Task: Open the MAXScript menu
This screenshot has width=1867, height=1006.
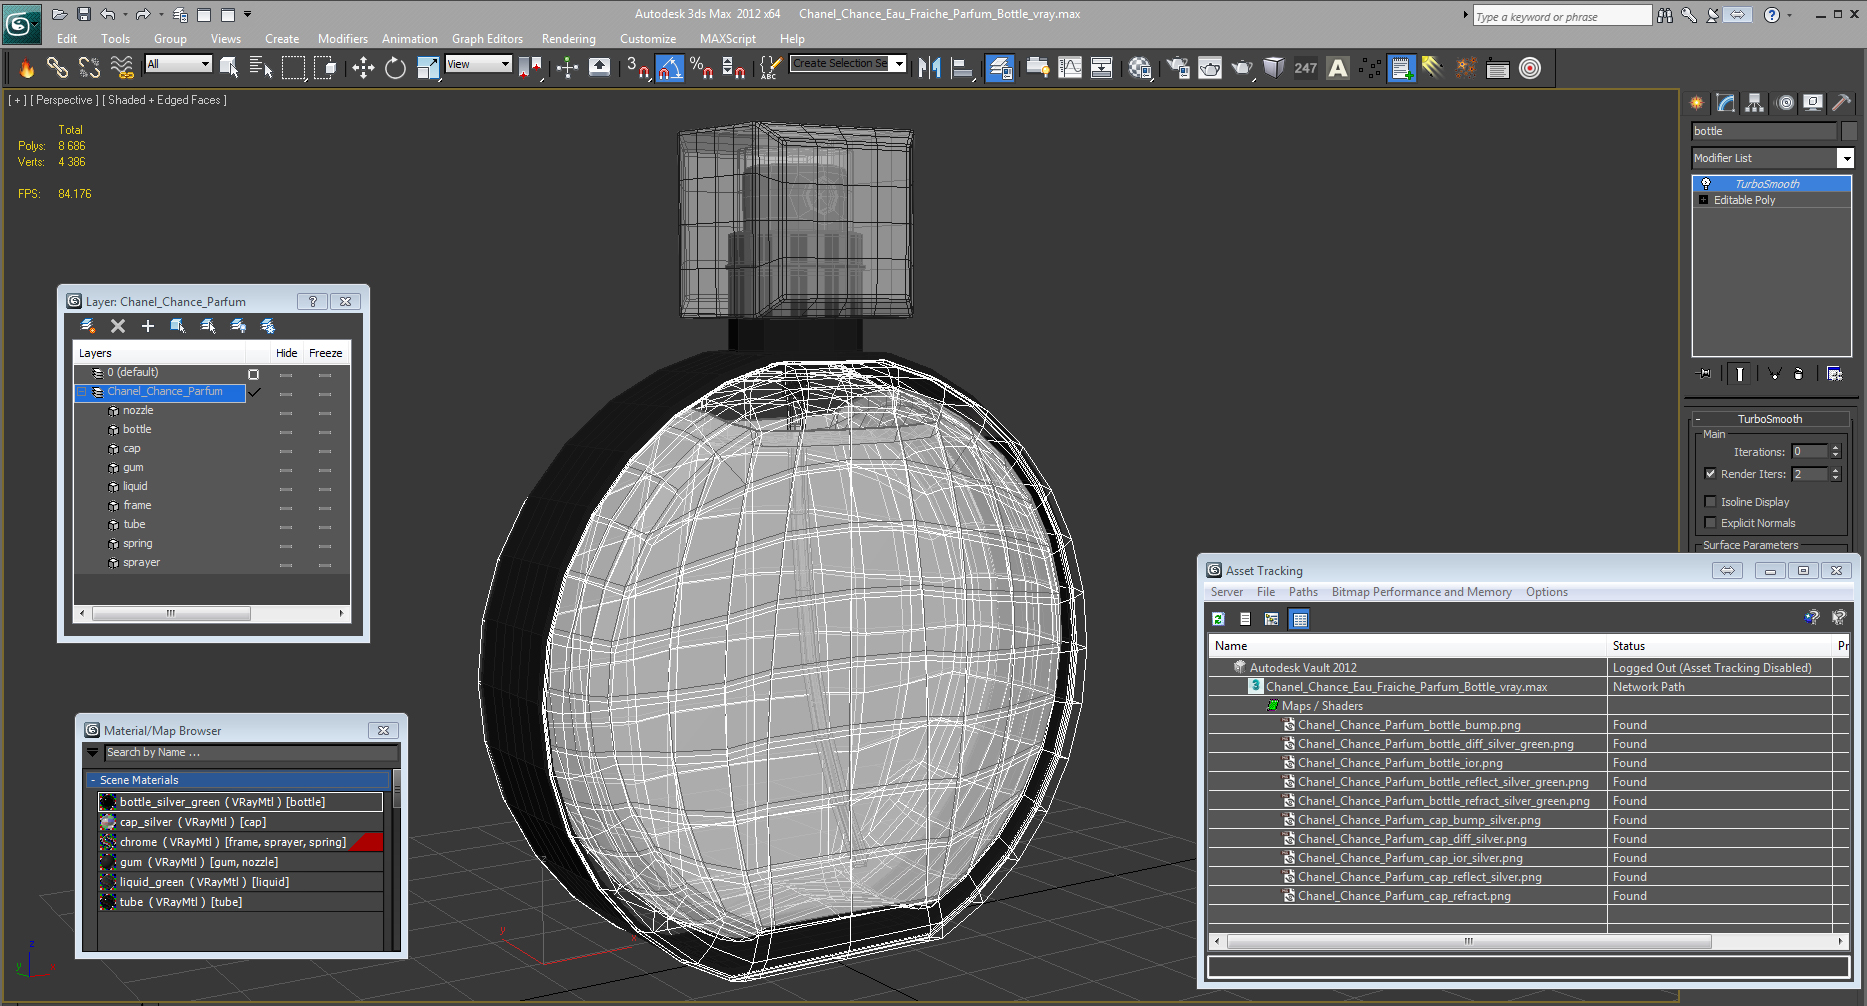Action: point(727,39)
